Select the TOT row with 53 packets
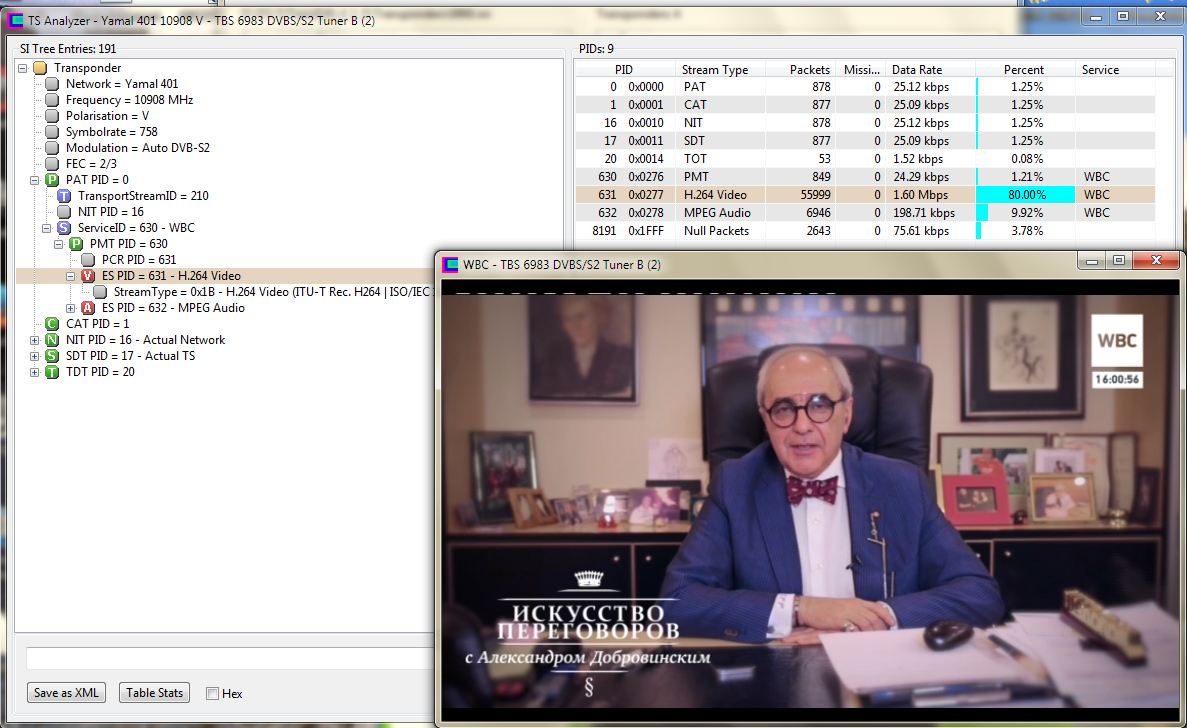 coord(865,159)
